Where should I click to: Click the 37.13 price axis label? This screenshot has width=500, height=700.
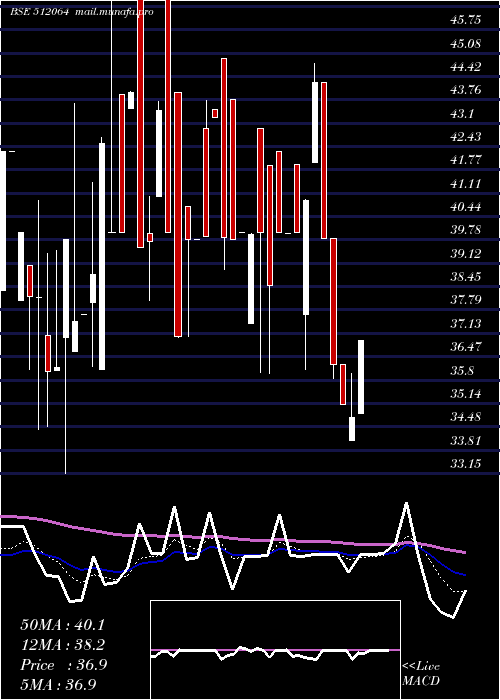coord(466,323)
